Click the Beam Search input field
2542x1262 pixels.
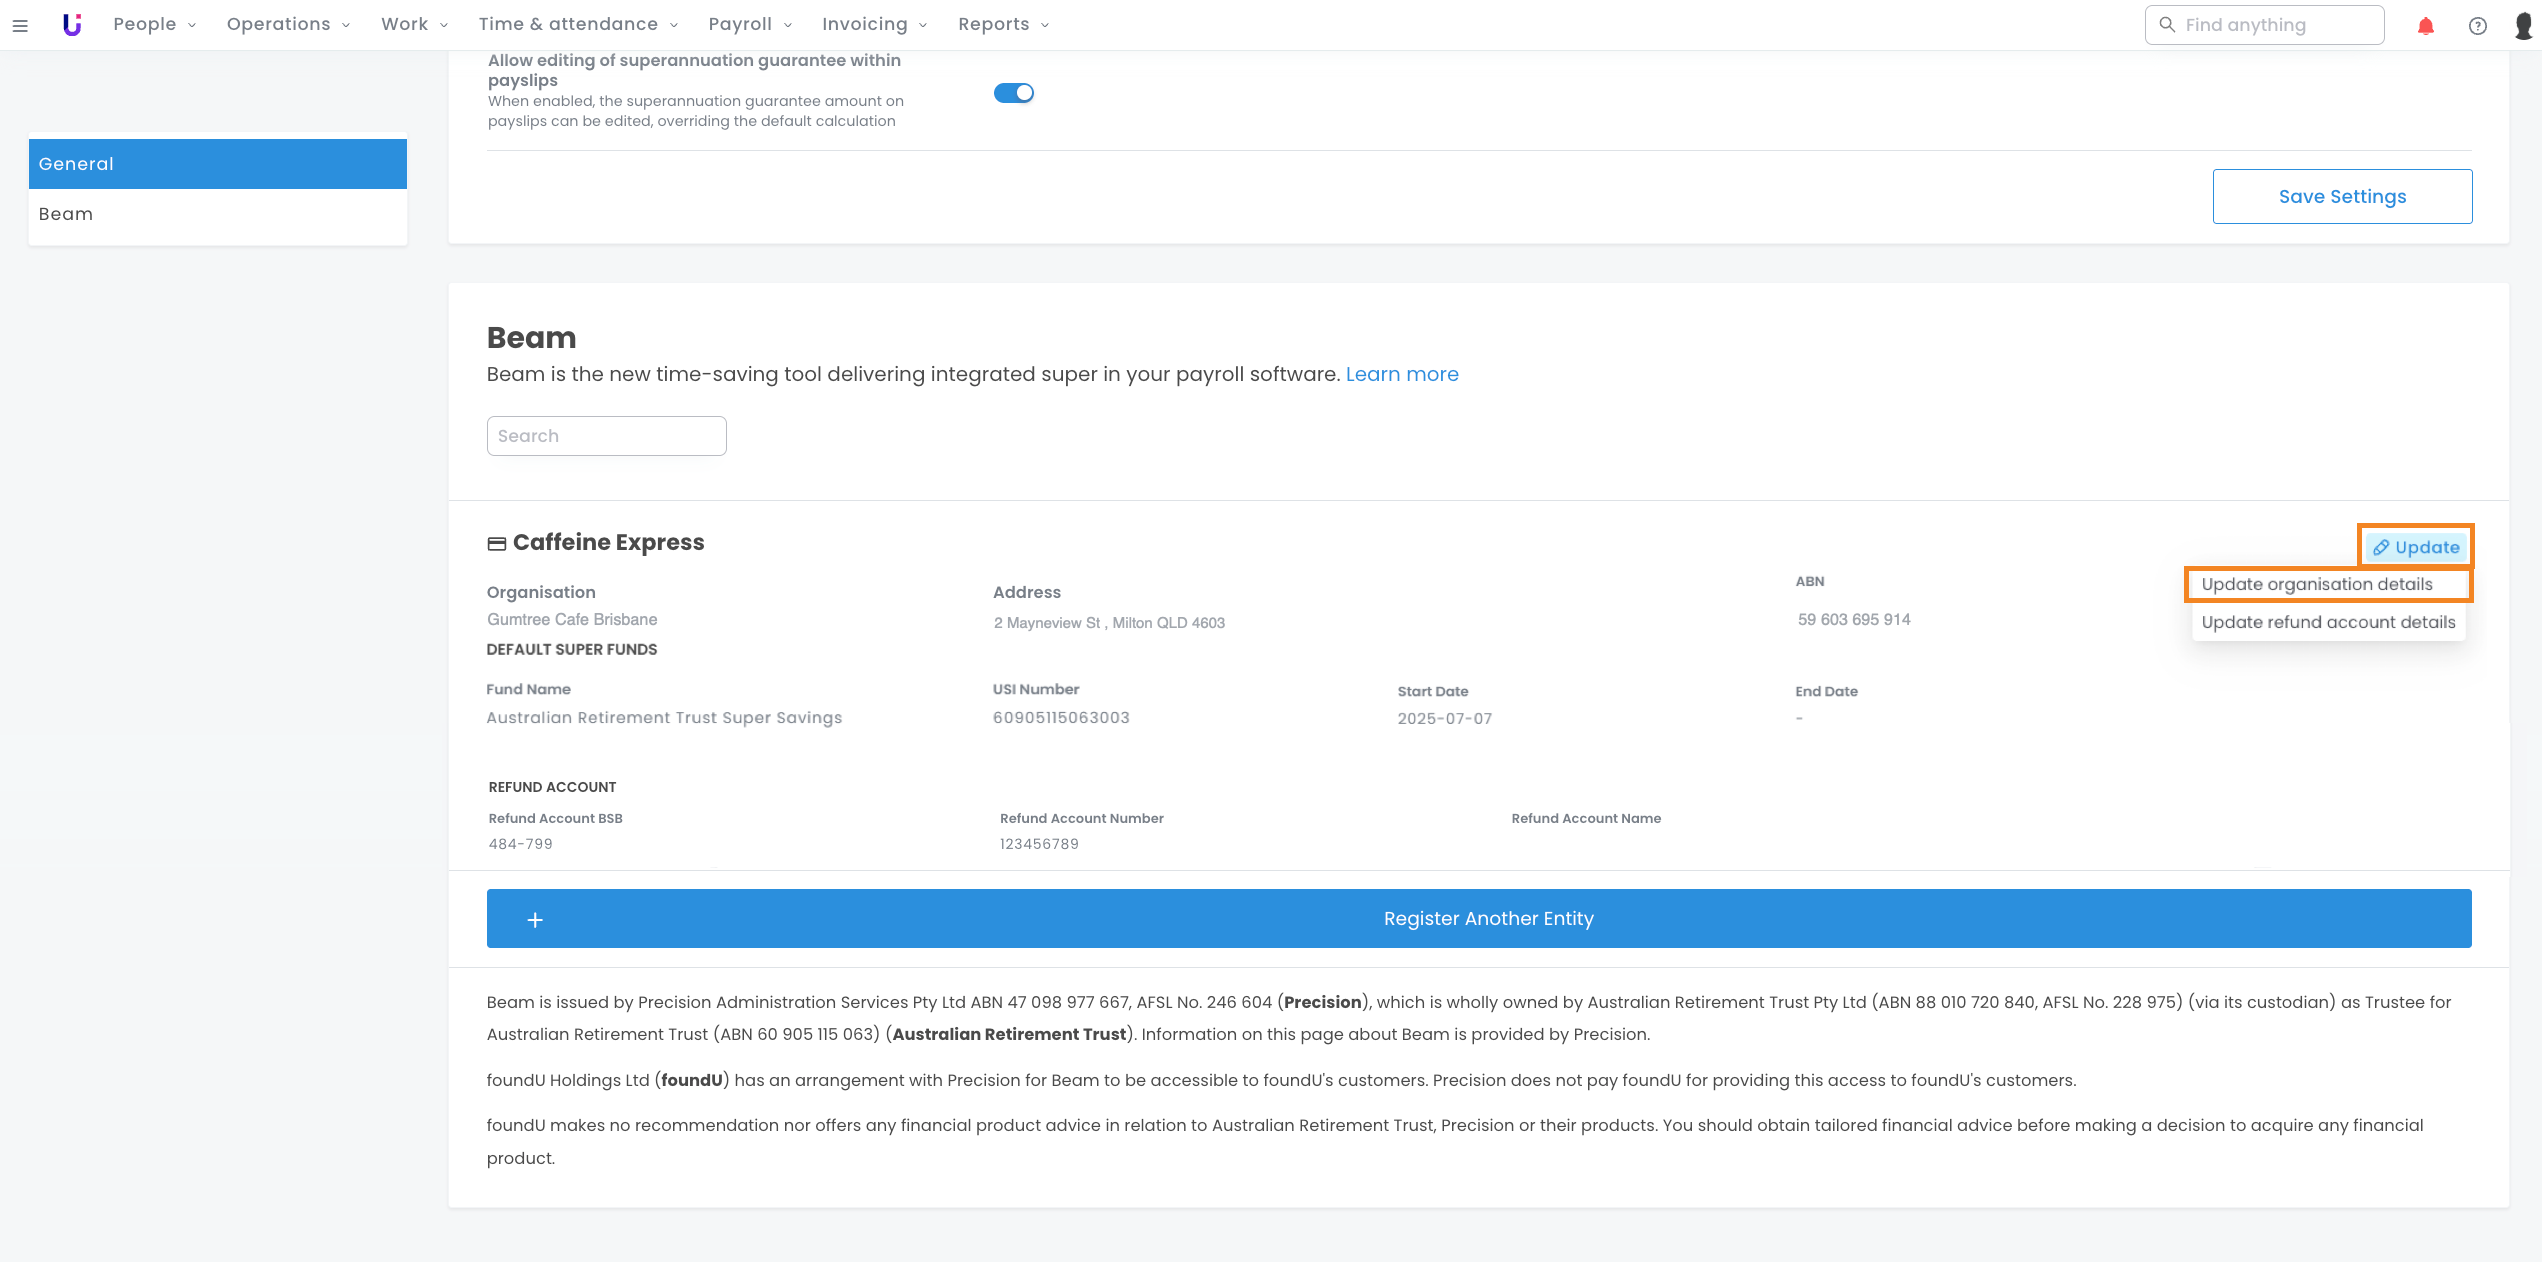coord(607,436)
